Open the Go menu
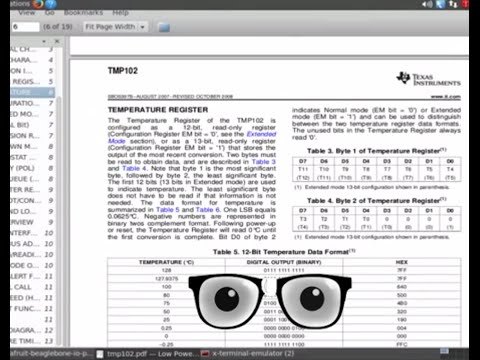This screenshot has width=480, height=360. [50, 13]
